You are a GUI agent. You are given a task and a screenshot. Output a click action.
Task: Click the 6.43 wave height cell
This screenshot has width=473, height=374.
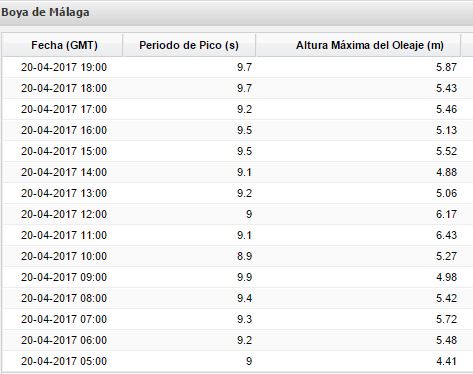coord(358,235)
